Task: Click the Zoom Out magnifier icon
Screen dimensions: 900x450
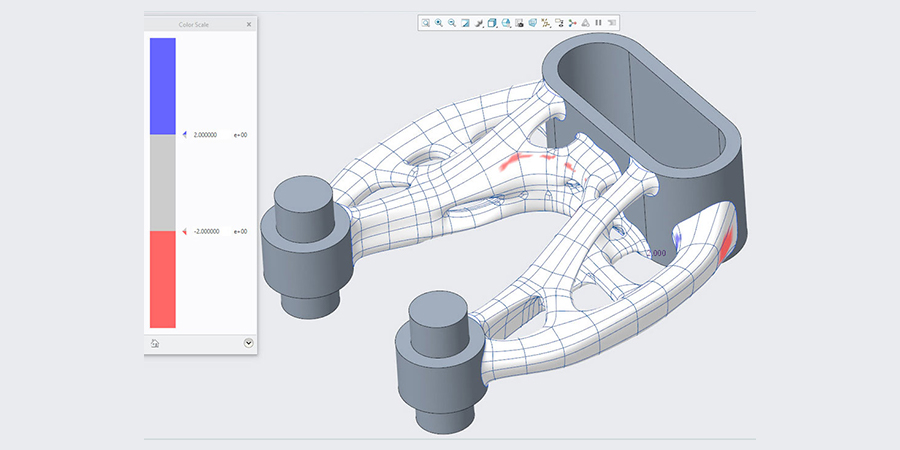Action: pos(452,22)
